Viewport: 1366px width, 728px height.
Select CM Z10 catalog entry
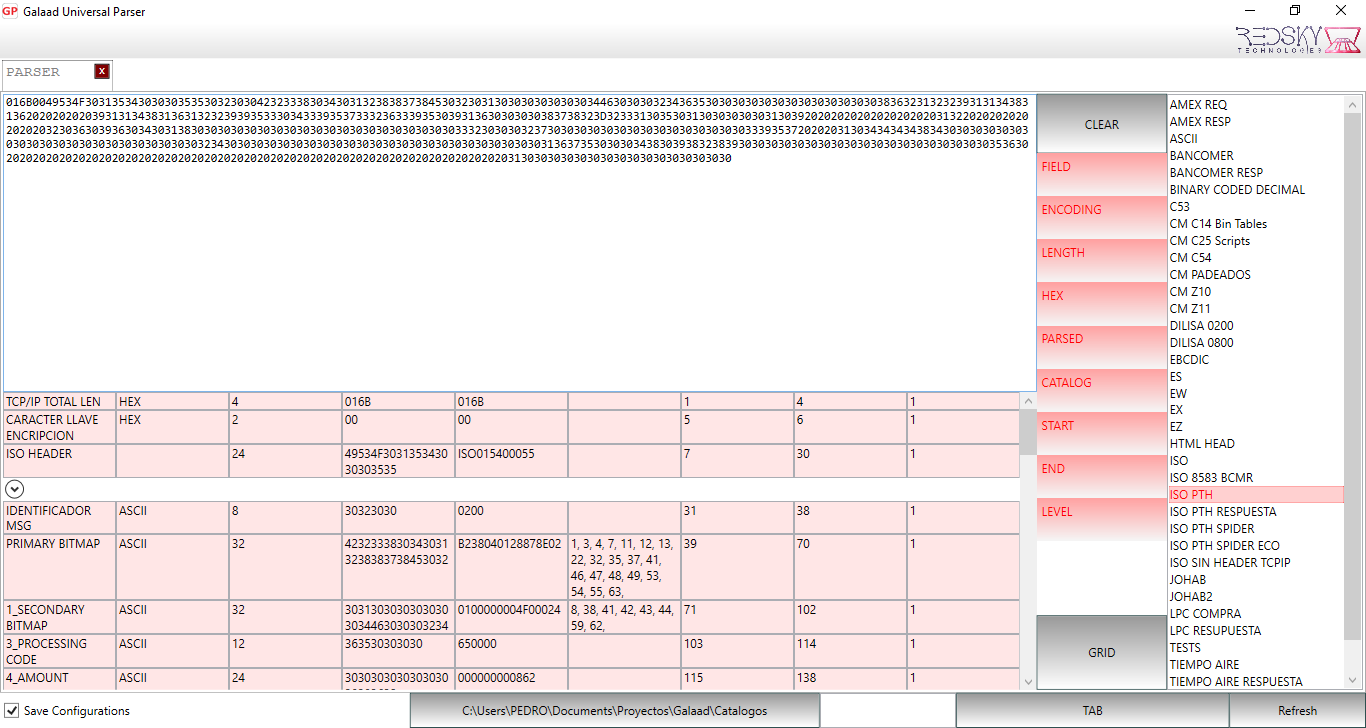click(1190, 292)
